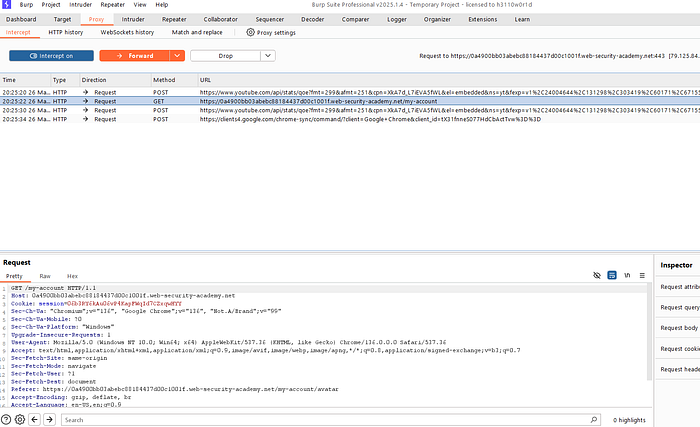This screenshot has height=427, width=700.
Task: Switch to the Target tab
Action: [62, 19]
